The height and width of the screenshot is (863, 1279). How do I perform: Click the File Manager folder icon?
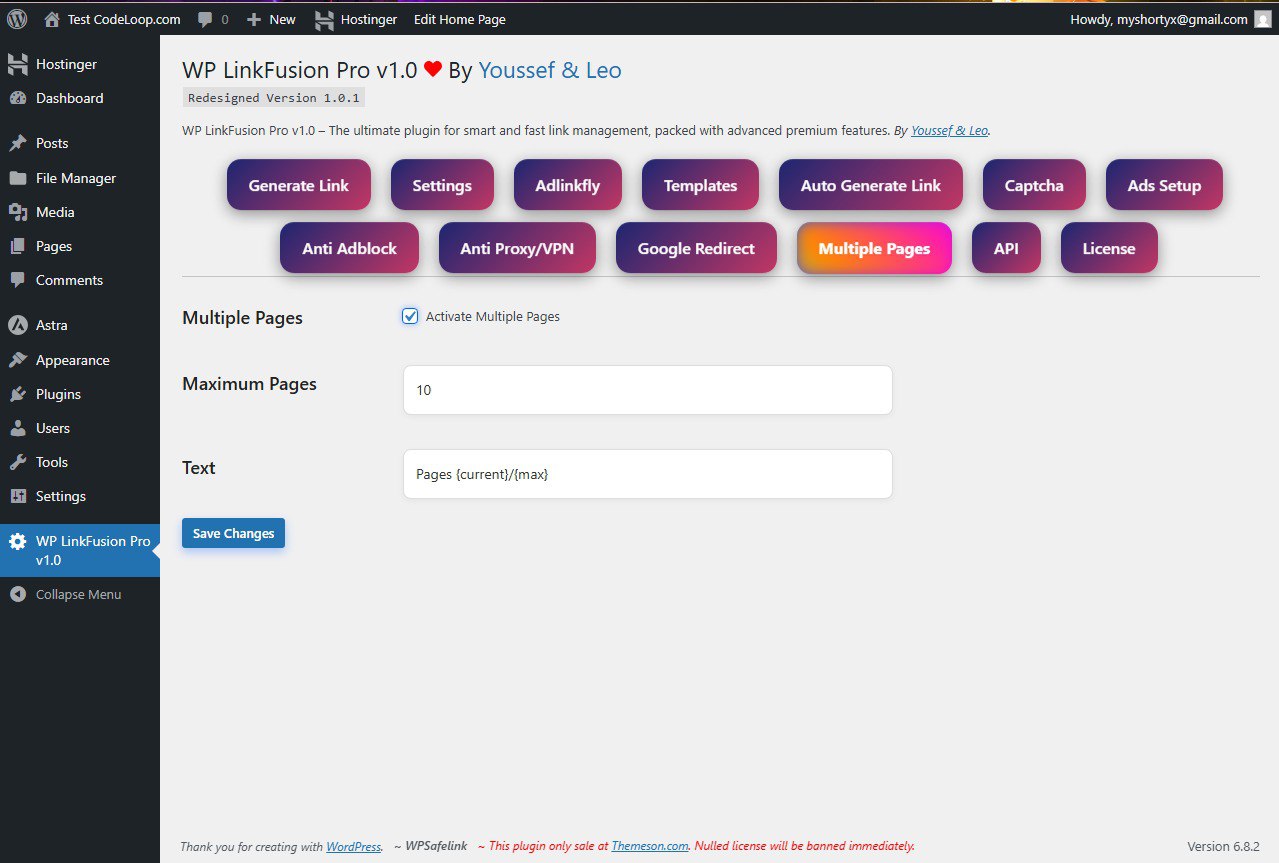[x=18, y=178]
